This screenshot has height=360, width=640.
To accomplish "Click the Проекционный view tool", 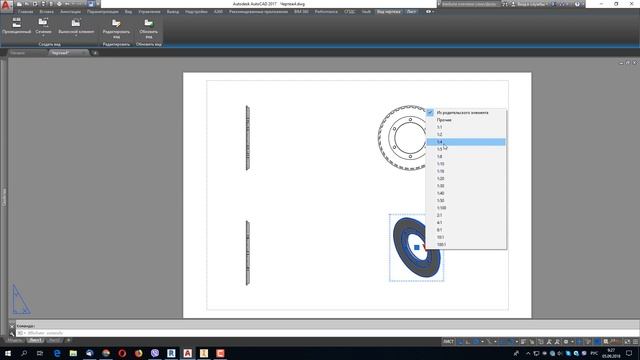I will [x=17, y=26].
